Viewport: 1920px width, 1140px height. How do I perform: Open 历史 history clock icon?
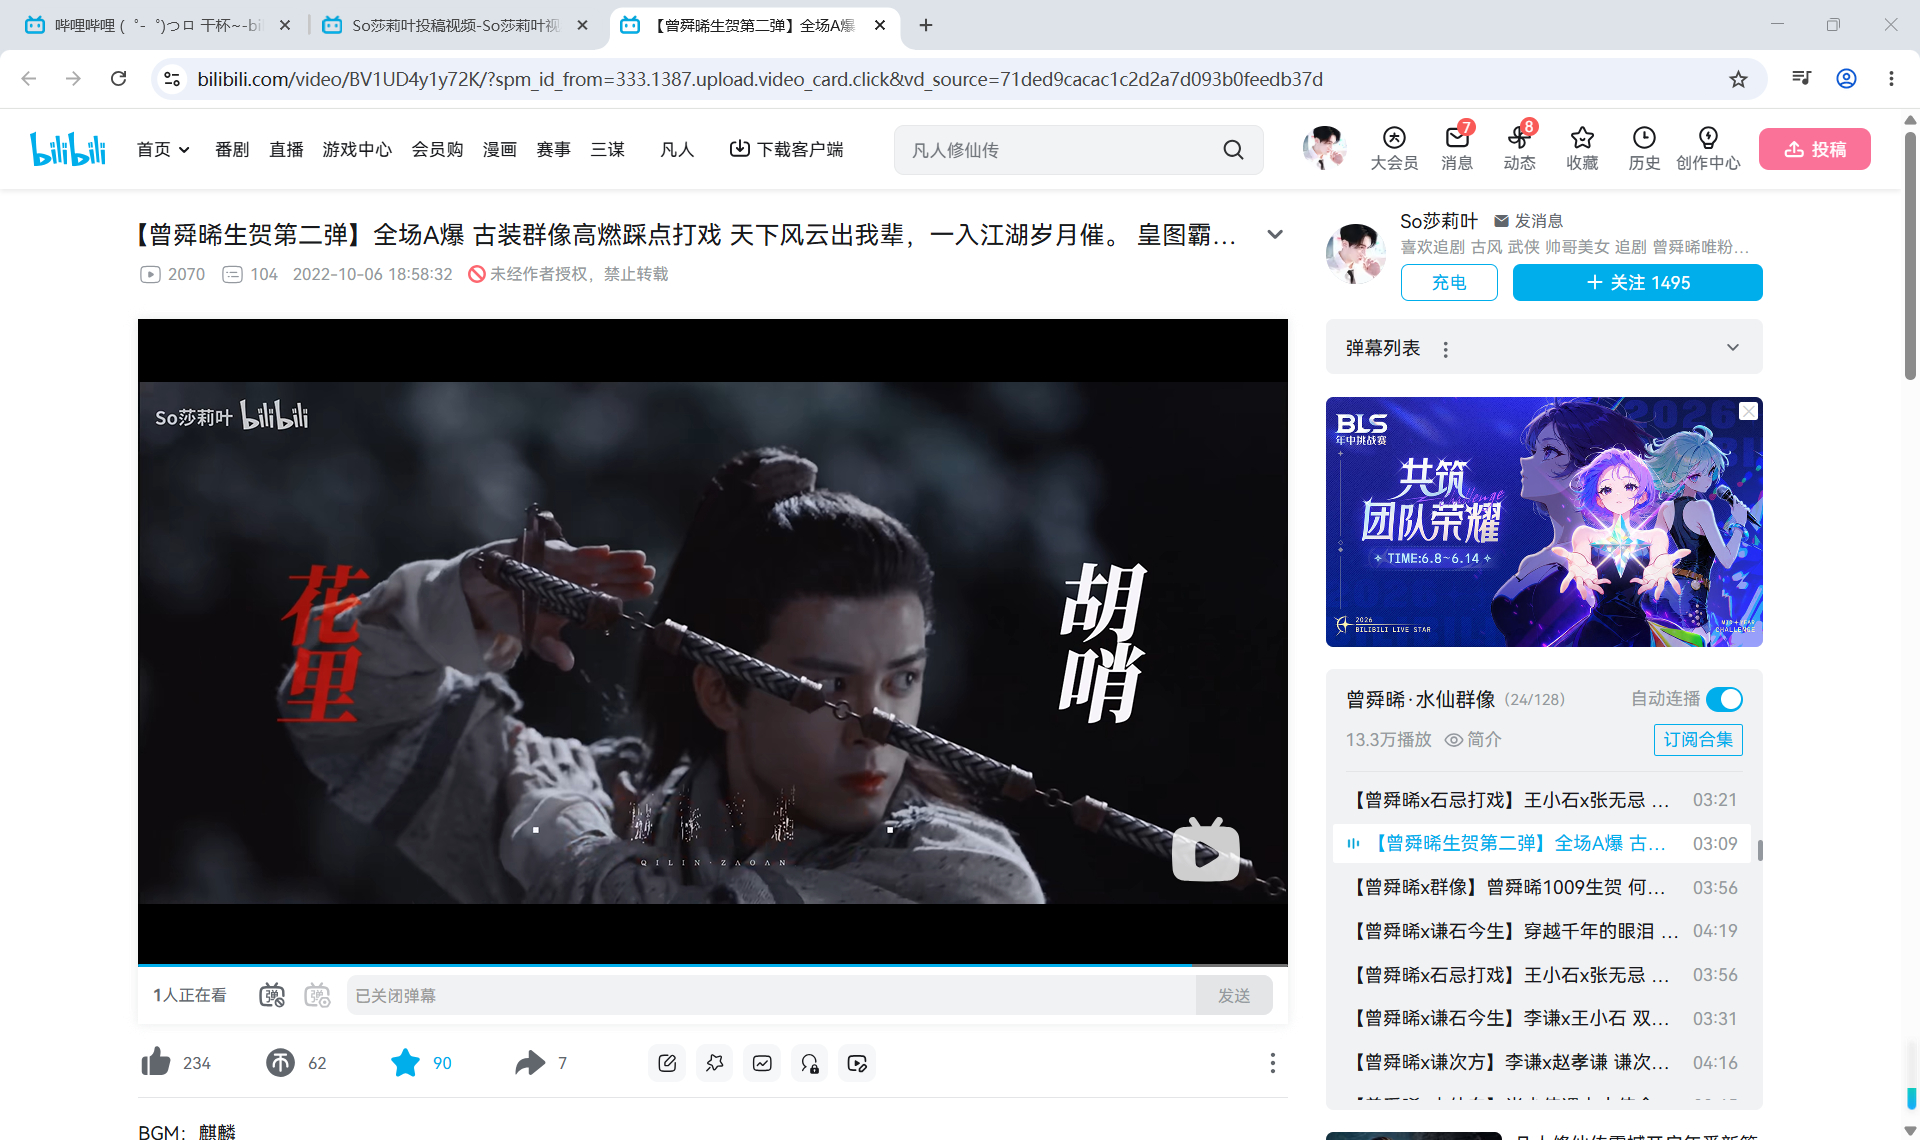pyautogui.click(x=1644, y=148)
